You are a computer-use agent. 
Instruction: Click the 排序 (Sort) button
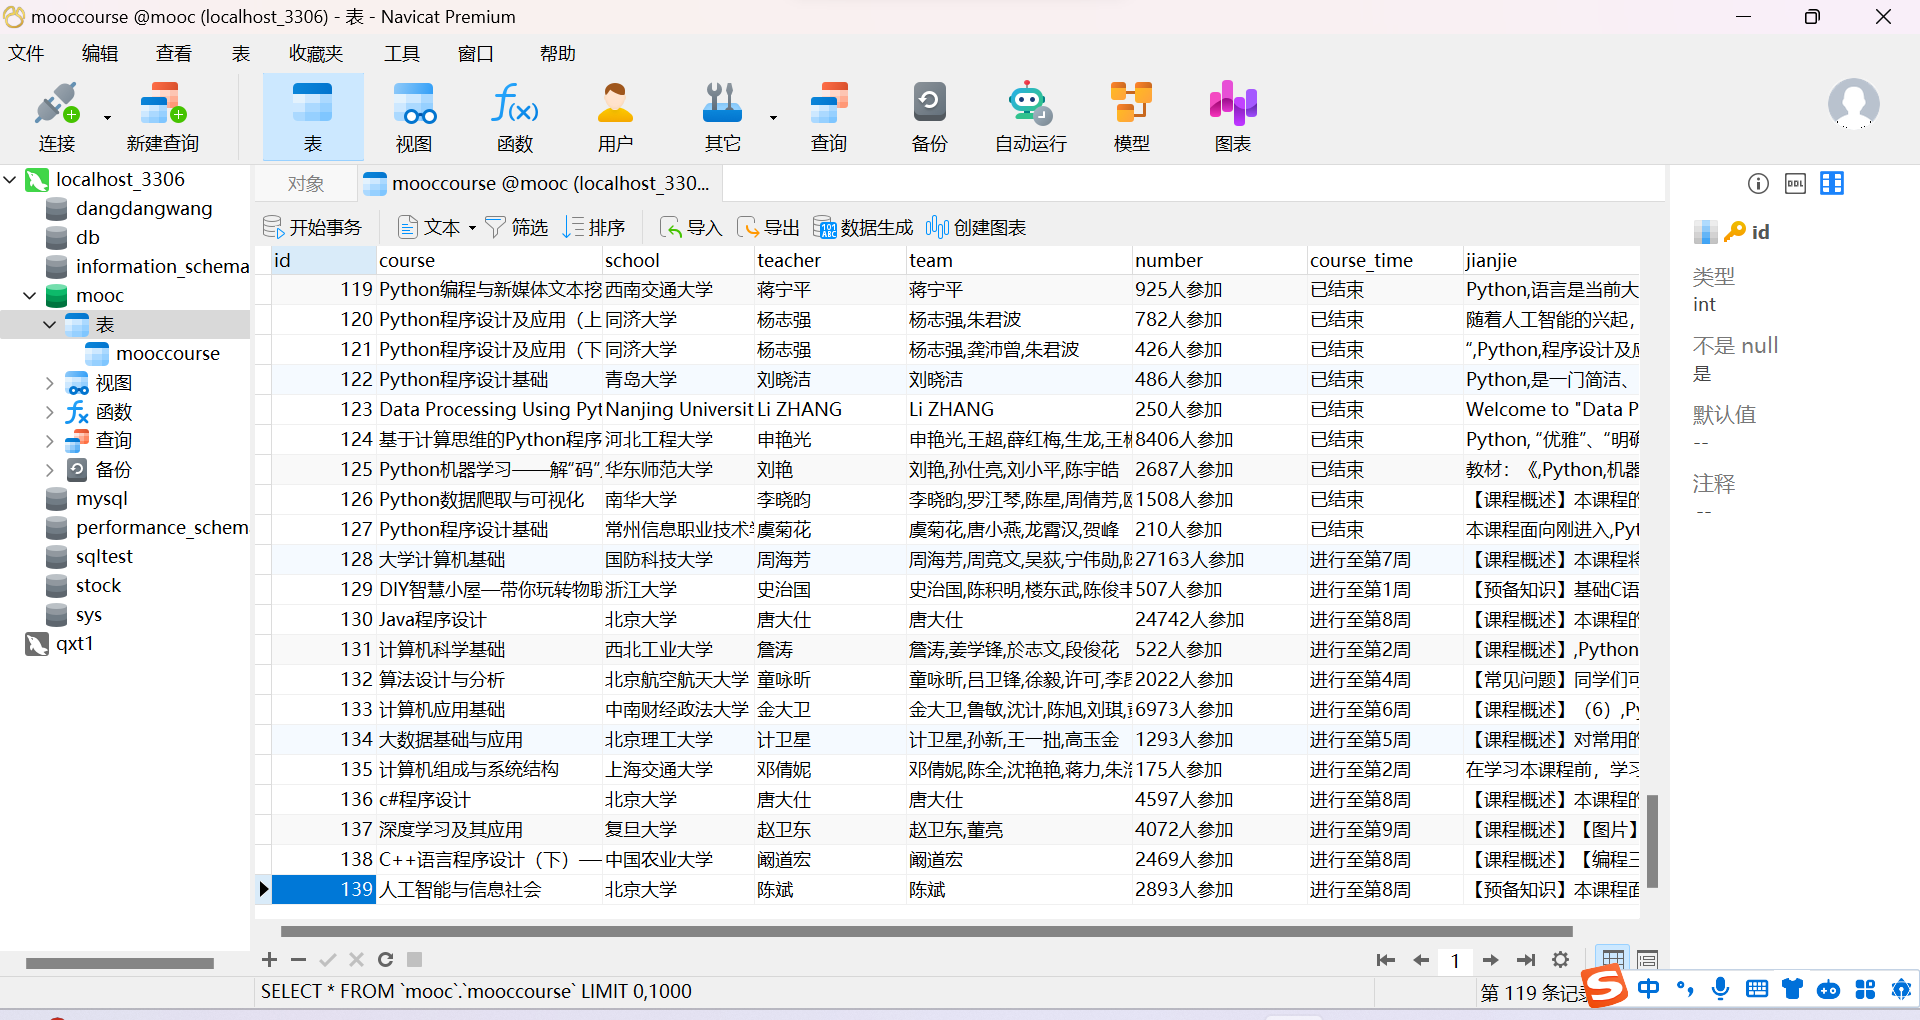tap(593, 228)
